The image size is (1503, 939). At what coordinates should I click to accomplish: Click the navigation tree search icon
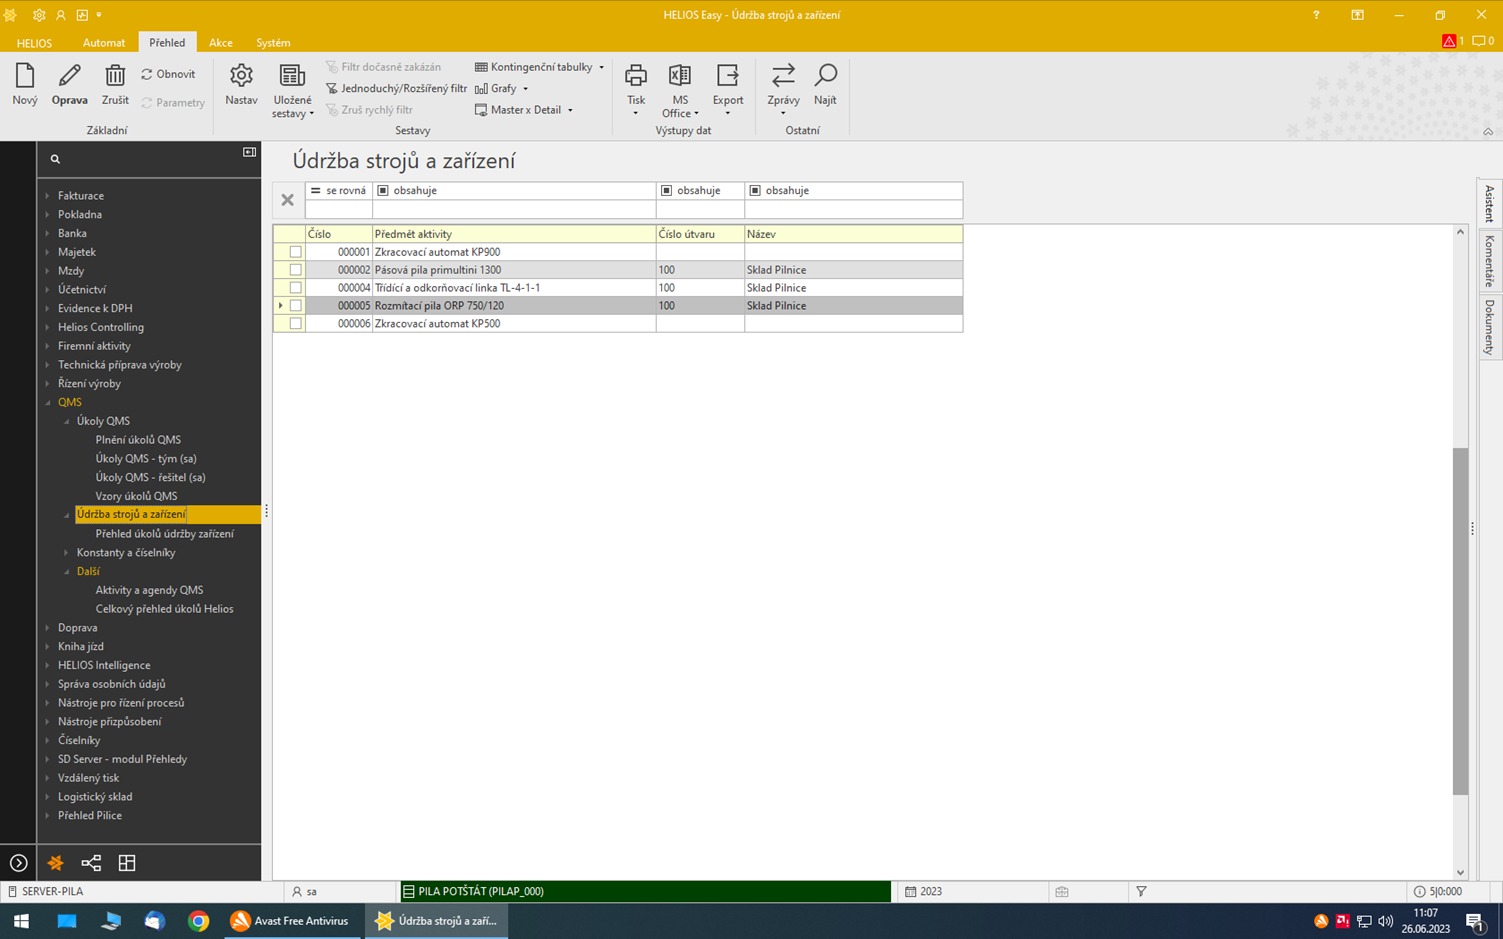(55, 159)
